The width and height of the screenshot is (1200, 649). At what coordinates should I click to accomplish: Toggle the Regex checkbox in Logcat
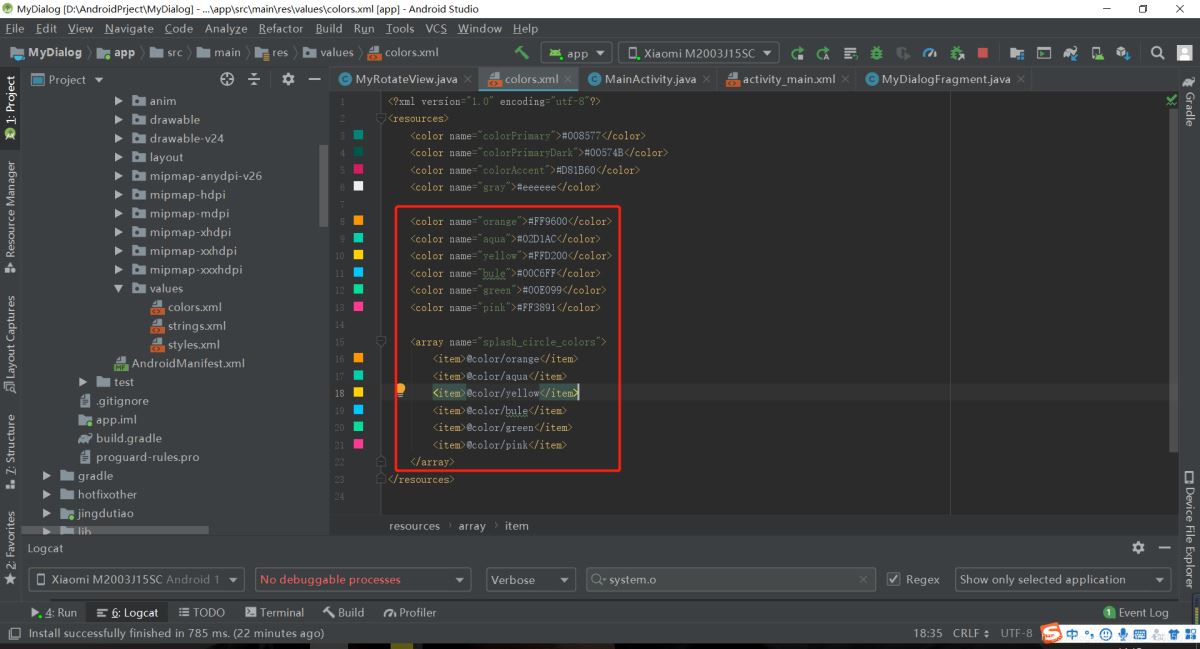(x=895, y=579)
